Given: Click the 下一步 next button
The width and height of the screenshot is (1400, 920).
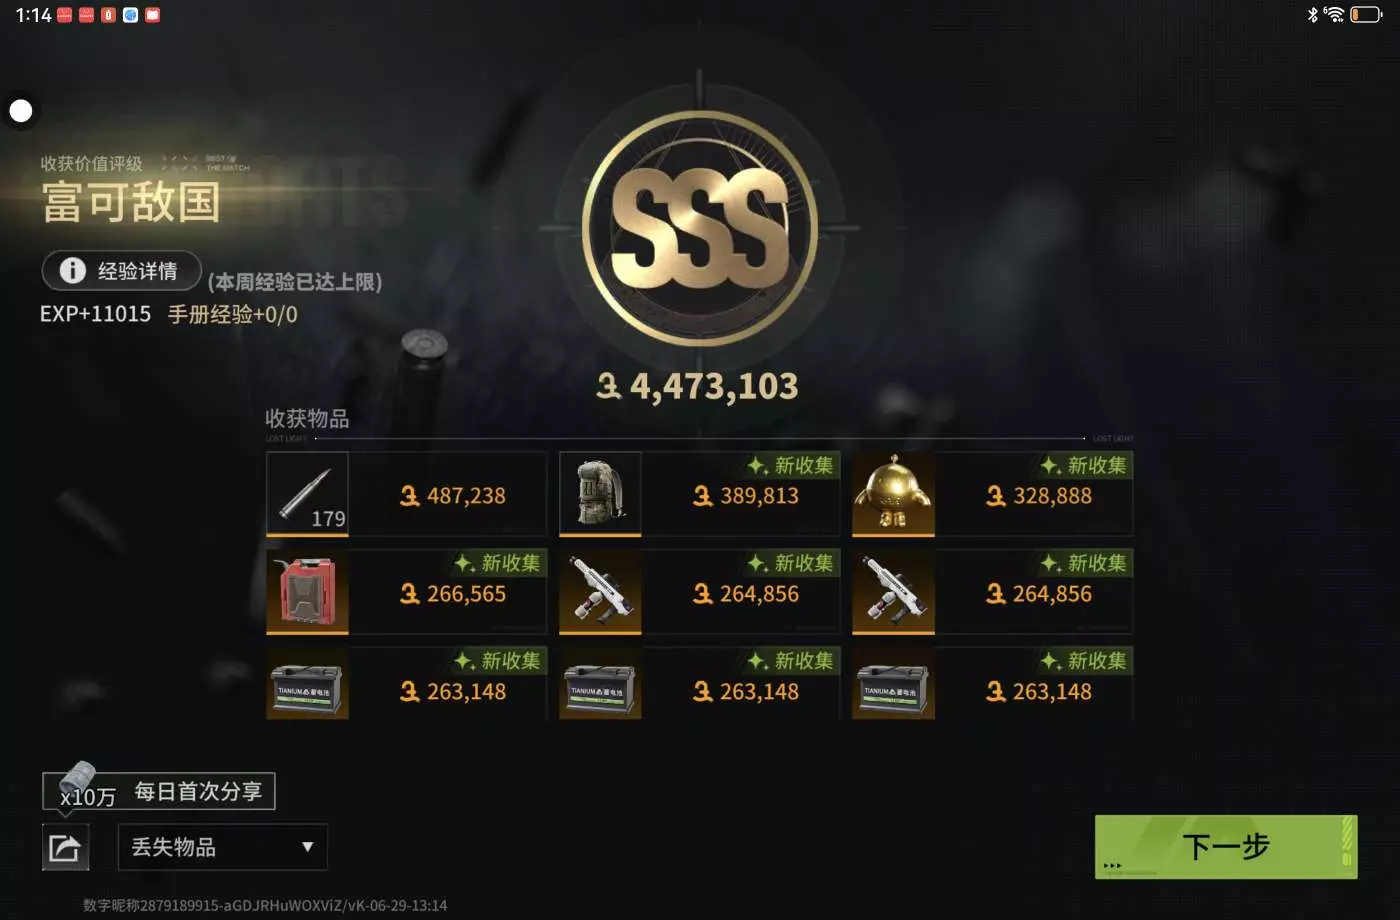Looking at the screenshot, I should [1226, 847].
